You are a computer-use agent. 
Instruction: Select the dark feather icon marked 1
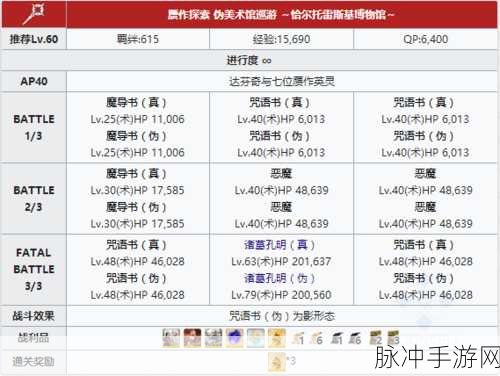[336, 339]
